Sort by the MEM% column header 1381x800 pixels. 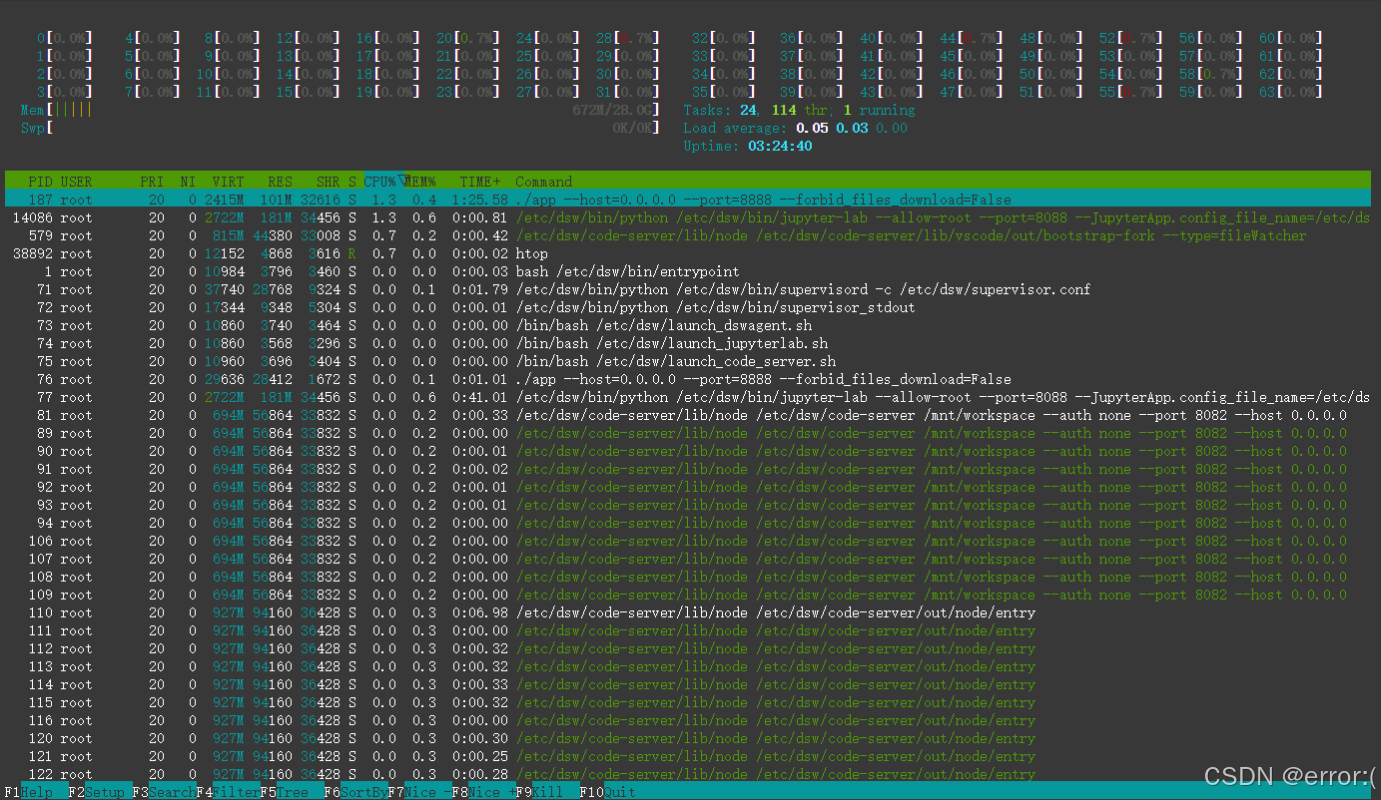[x=419, y=181]
